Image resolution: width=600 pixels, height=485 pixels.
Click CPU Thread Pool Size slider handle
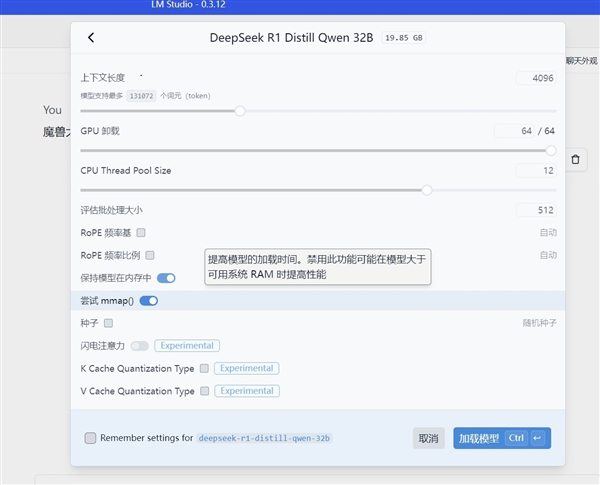[x=427, y=190]
